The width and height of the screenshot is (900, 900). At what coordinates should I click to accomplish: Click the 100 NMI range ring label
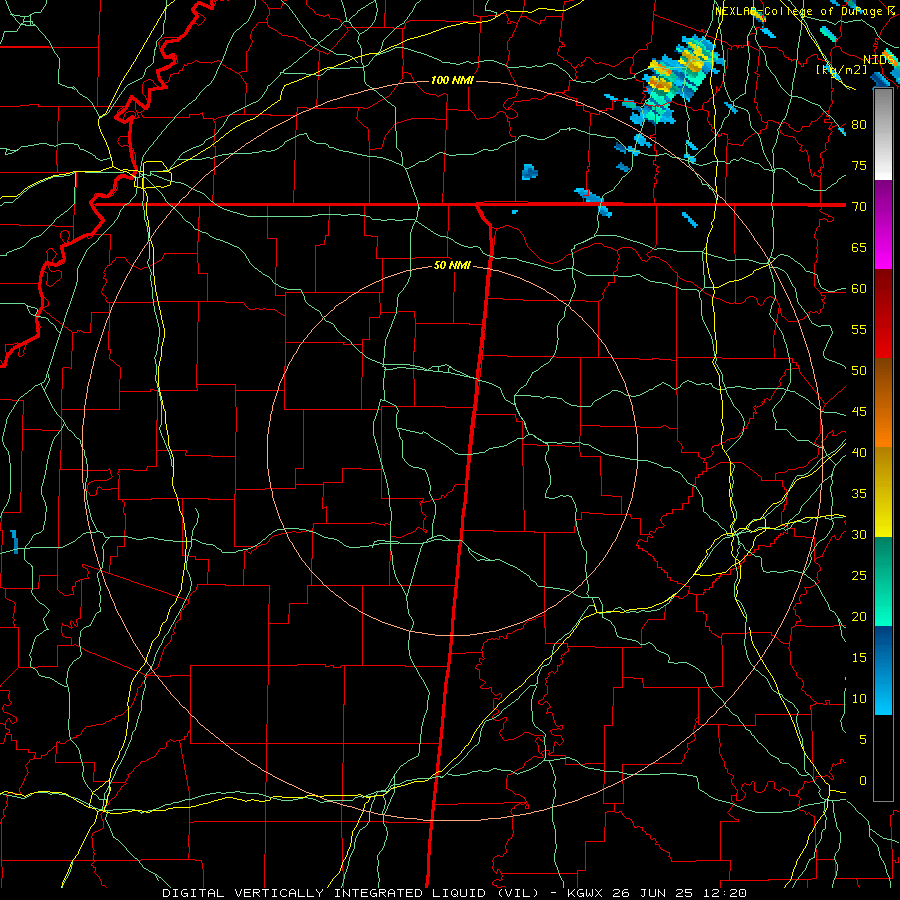[452, 80]
